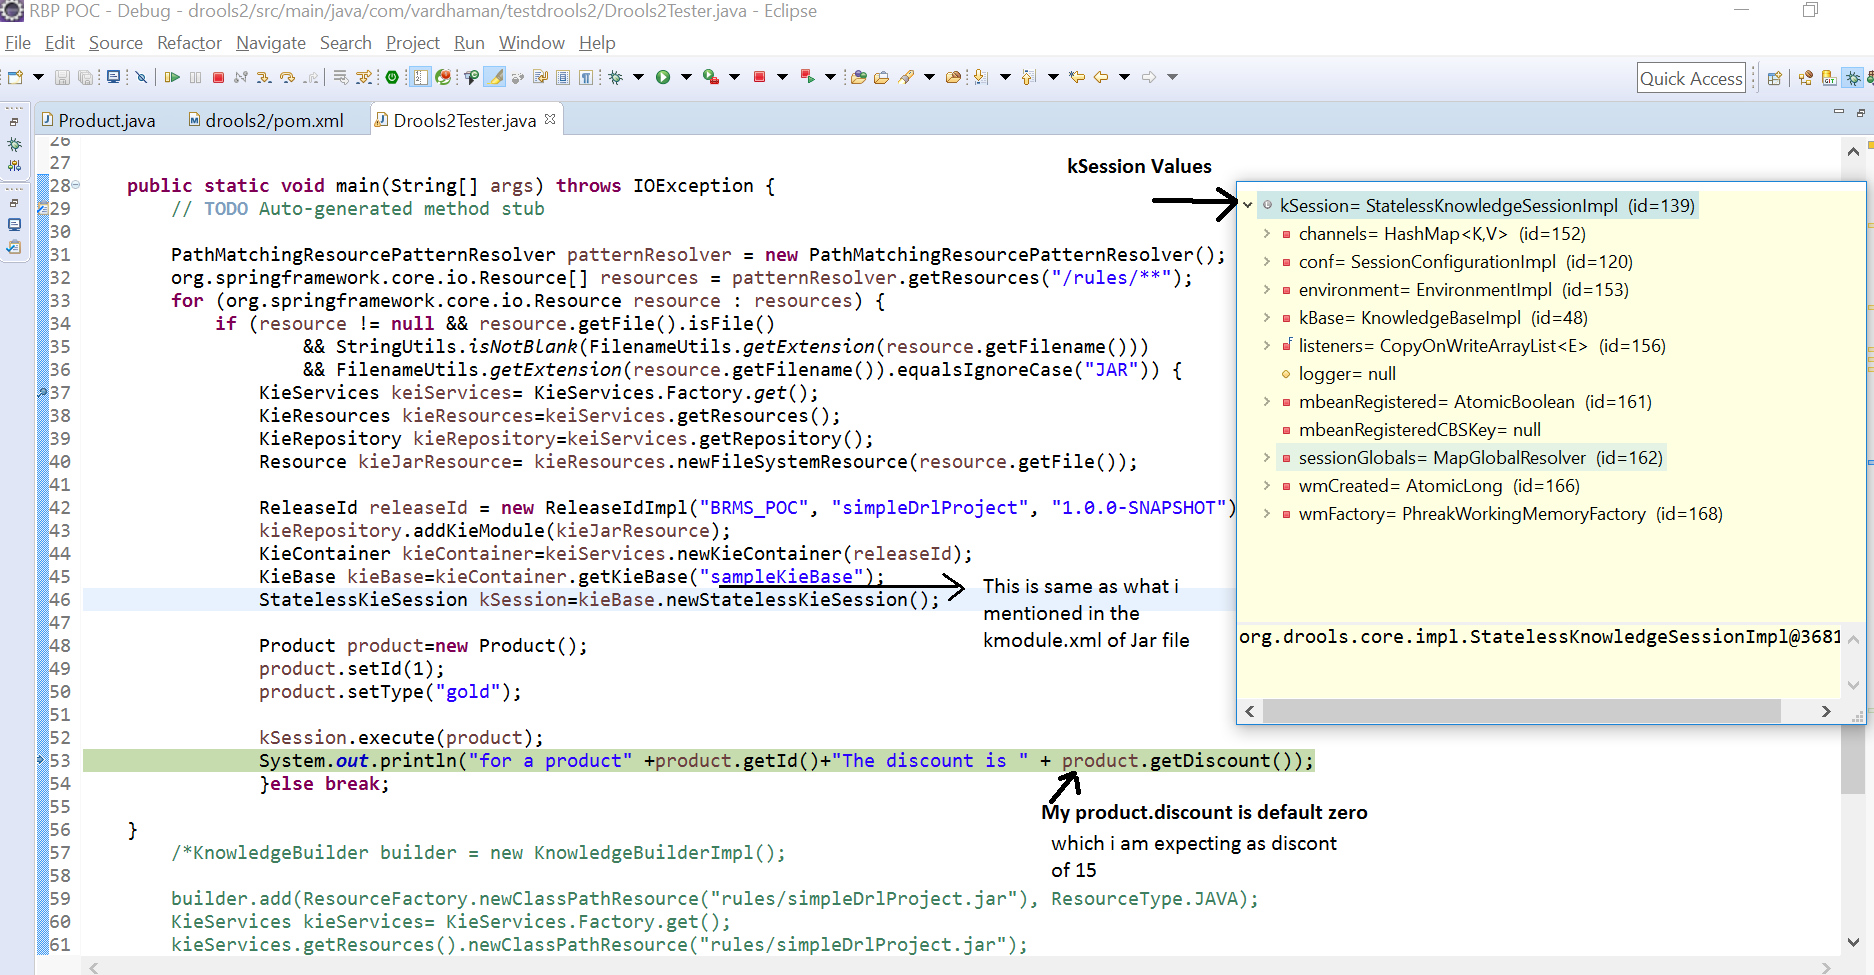
Task: Click the Quick Access search field
Action: click(x=1690, y=79)
